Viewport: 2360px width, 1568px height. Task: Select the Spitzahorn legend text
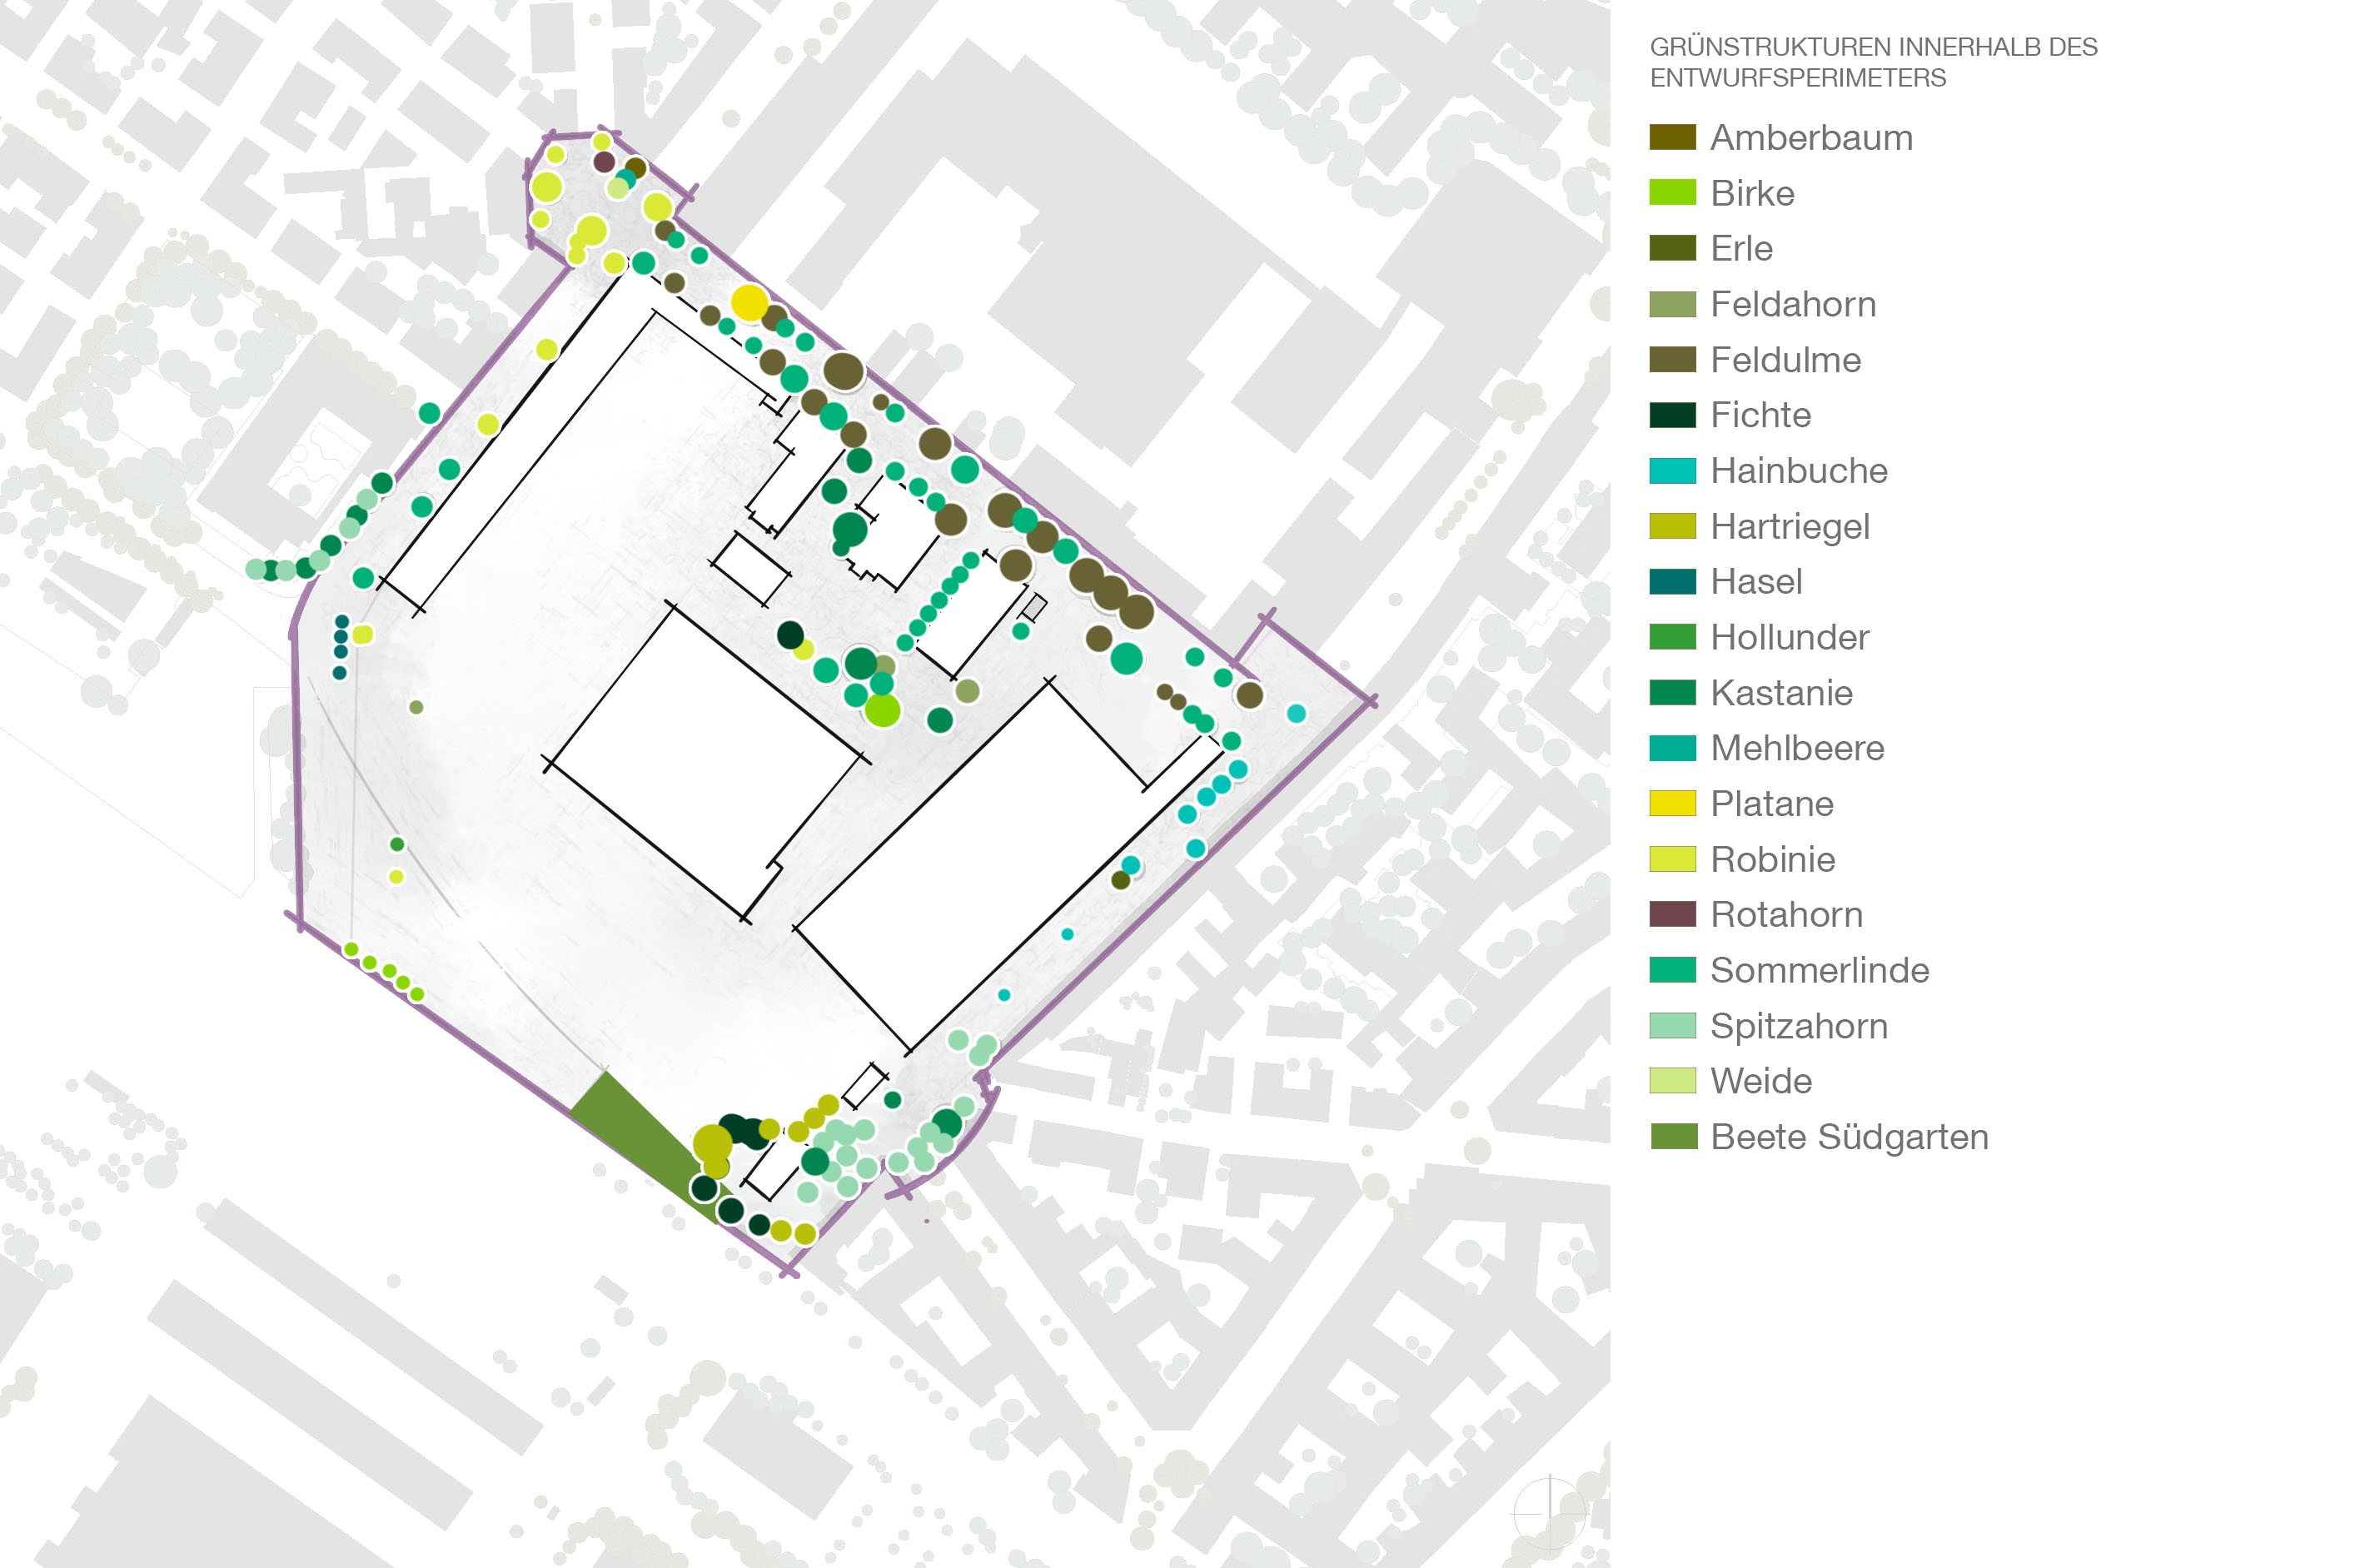tap(1798, 1026)
